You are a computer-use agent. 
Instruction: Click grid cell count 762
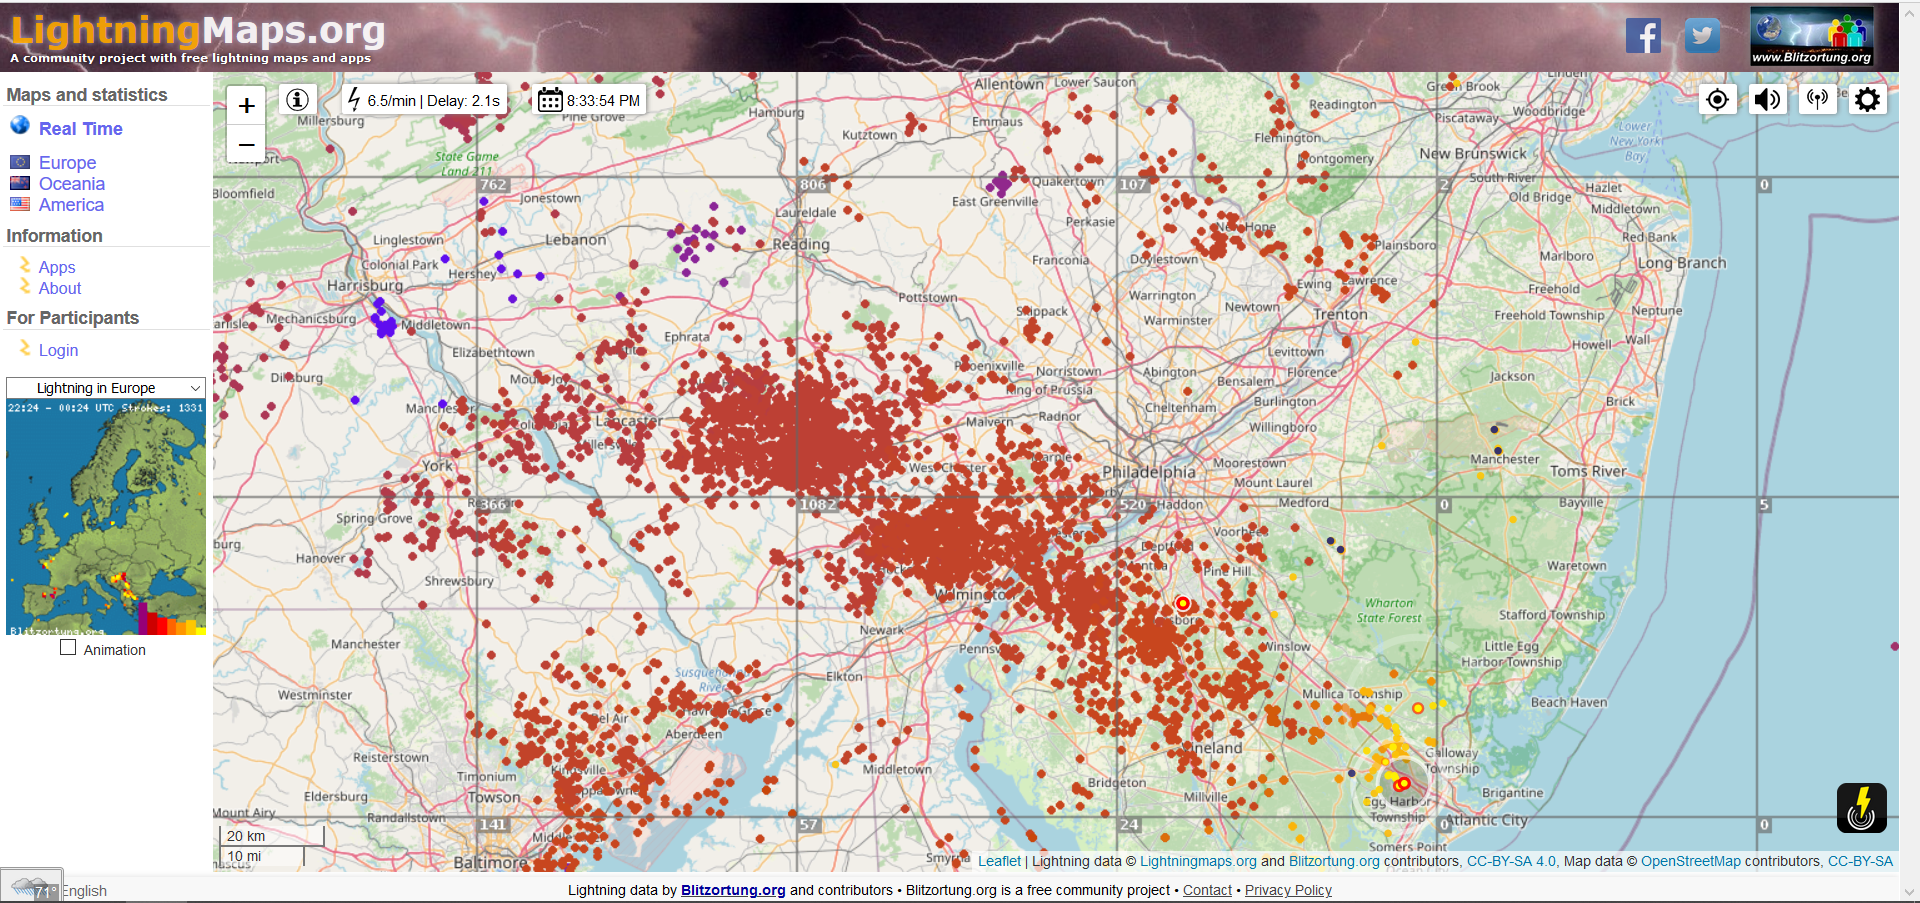[x=493, y=185]
